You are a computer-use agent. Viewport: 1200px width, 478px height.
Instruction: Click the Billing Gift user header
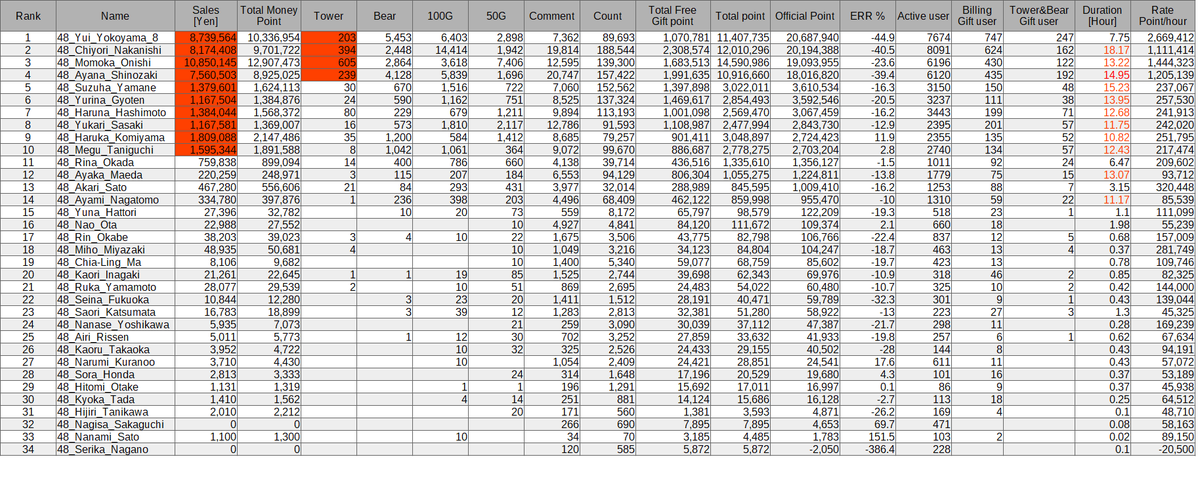pyautogui.click(x=978, y=17)
